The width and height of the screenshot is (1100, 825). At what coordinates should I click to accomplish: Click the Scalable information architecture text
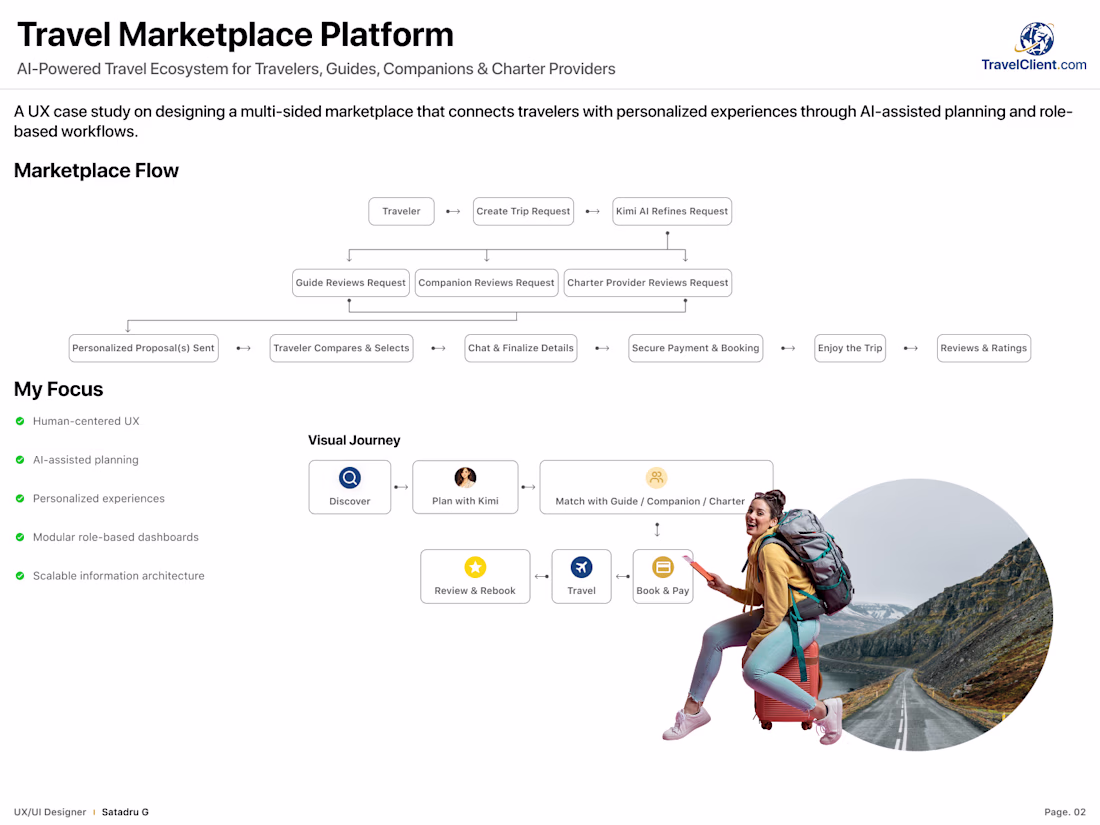click(119, 575)
